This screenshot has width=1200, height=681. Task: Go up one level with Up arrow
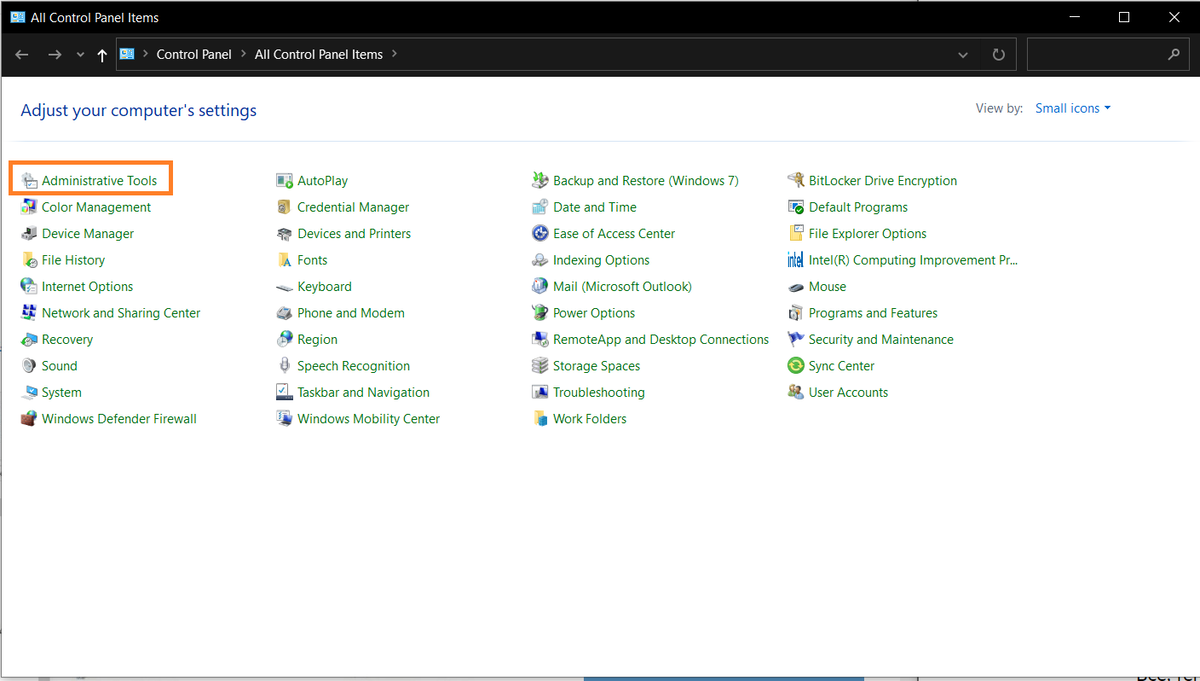102,55
